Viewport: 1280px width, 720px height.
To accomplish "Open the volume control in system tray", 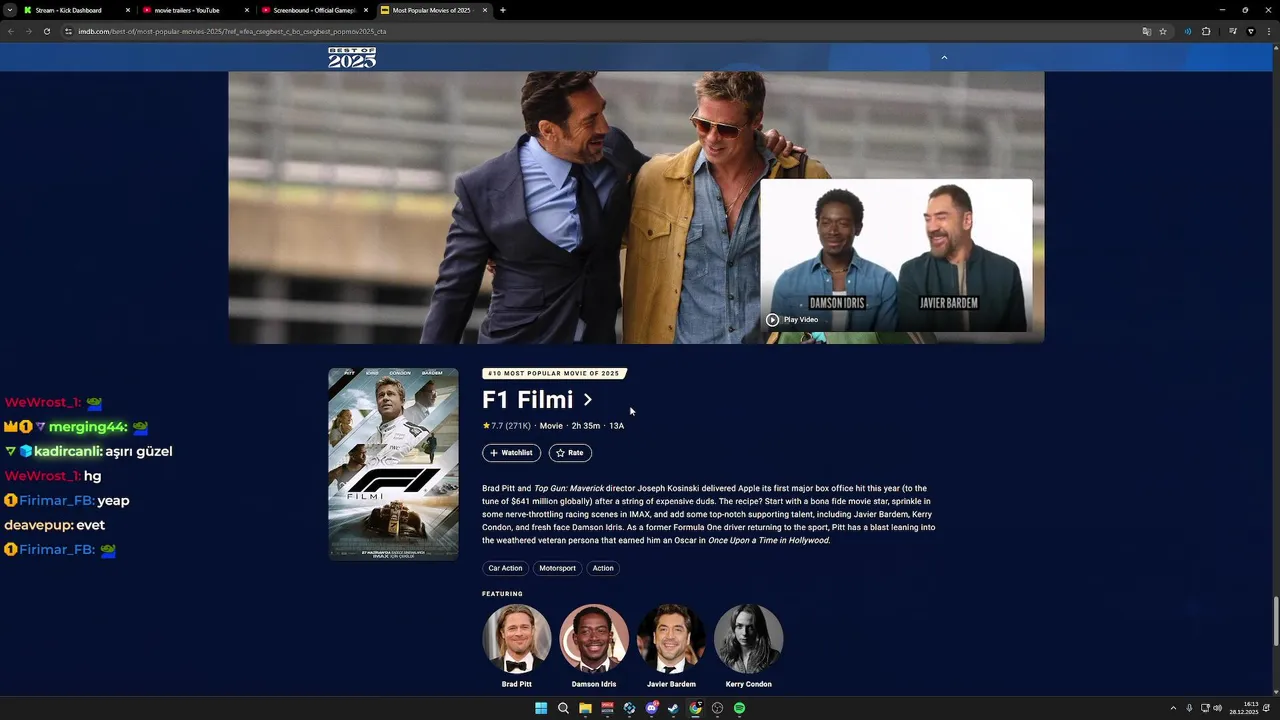I will [1217, 708].
